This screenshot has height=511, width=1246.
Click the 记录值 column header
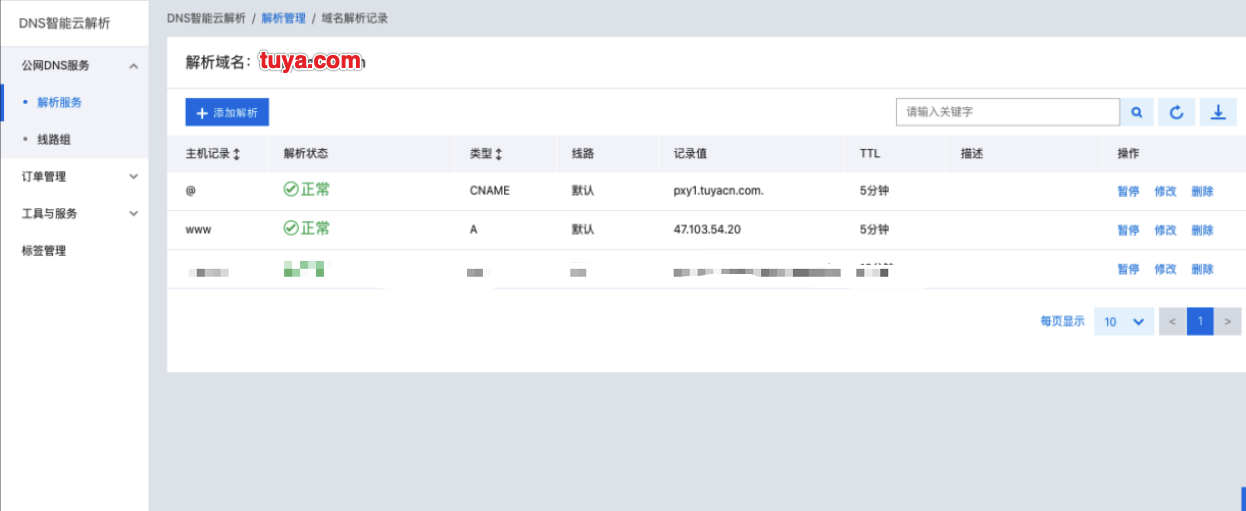point(691,154)
